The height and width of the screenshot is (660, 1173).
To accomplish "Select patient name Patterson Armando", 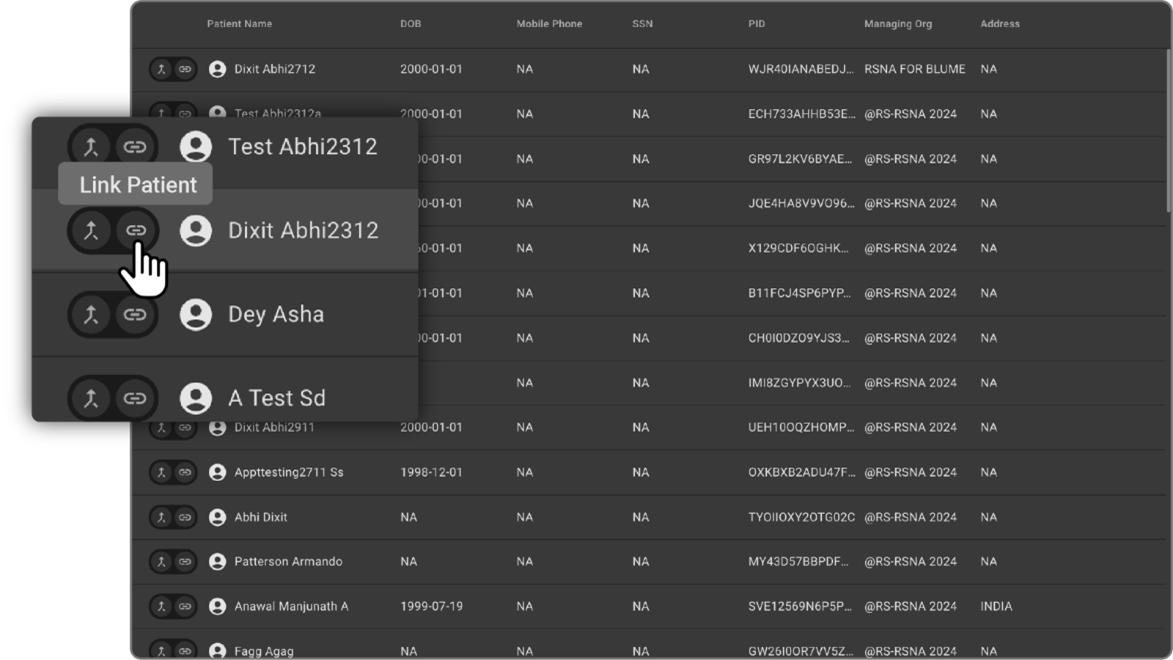I will click(288, 562).
